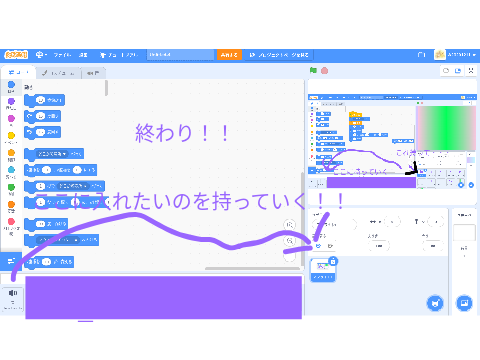Select the green Operators block category

point(11,189)
